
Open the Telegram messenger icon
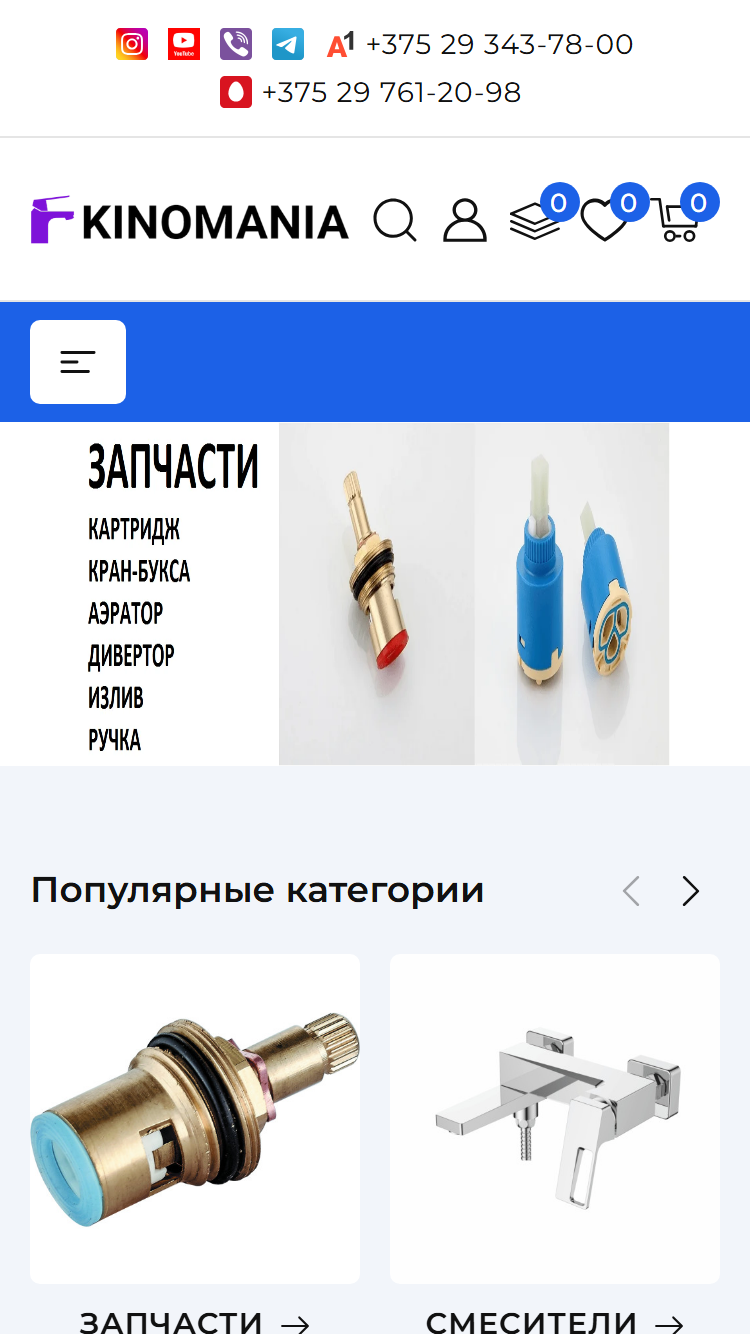point(288,44)
